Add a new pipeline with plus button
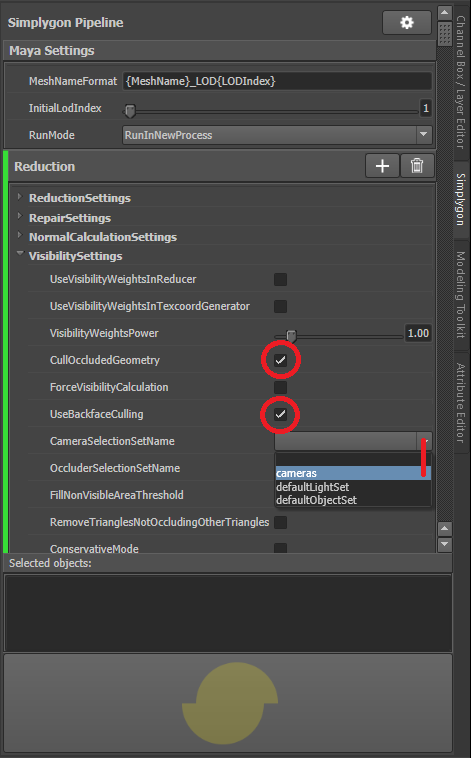 (x=383, y=166)
